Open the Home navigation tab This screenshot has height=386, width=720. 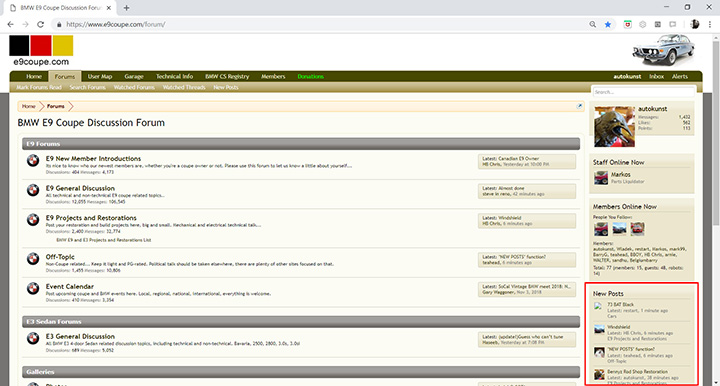pos(34,76)
